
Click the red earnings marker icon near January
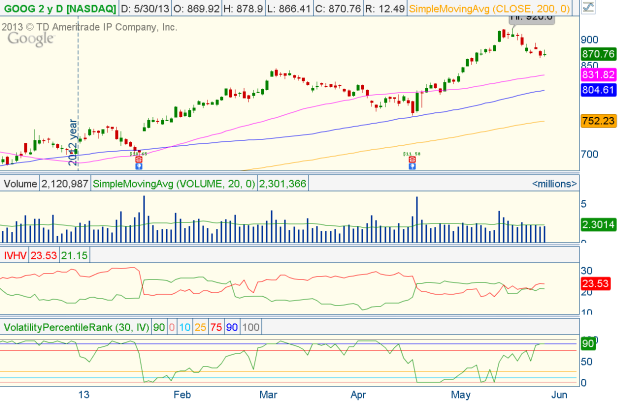tap(139, 159)
